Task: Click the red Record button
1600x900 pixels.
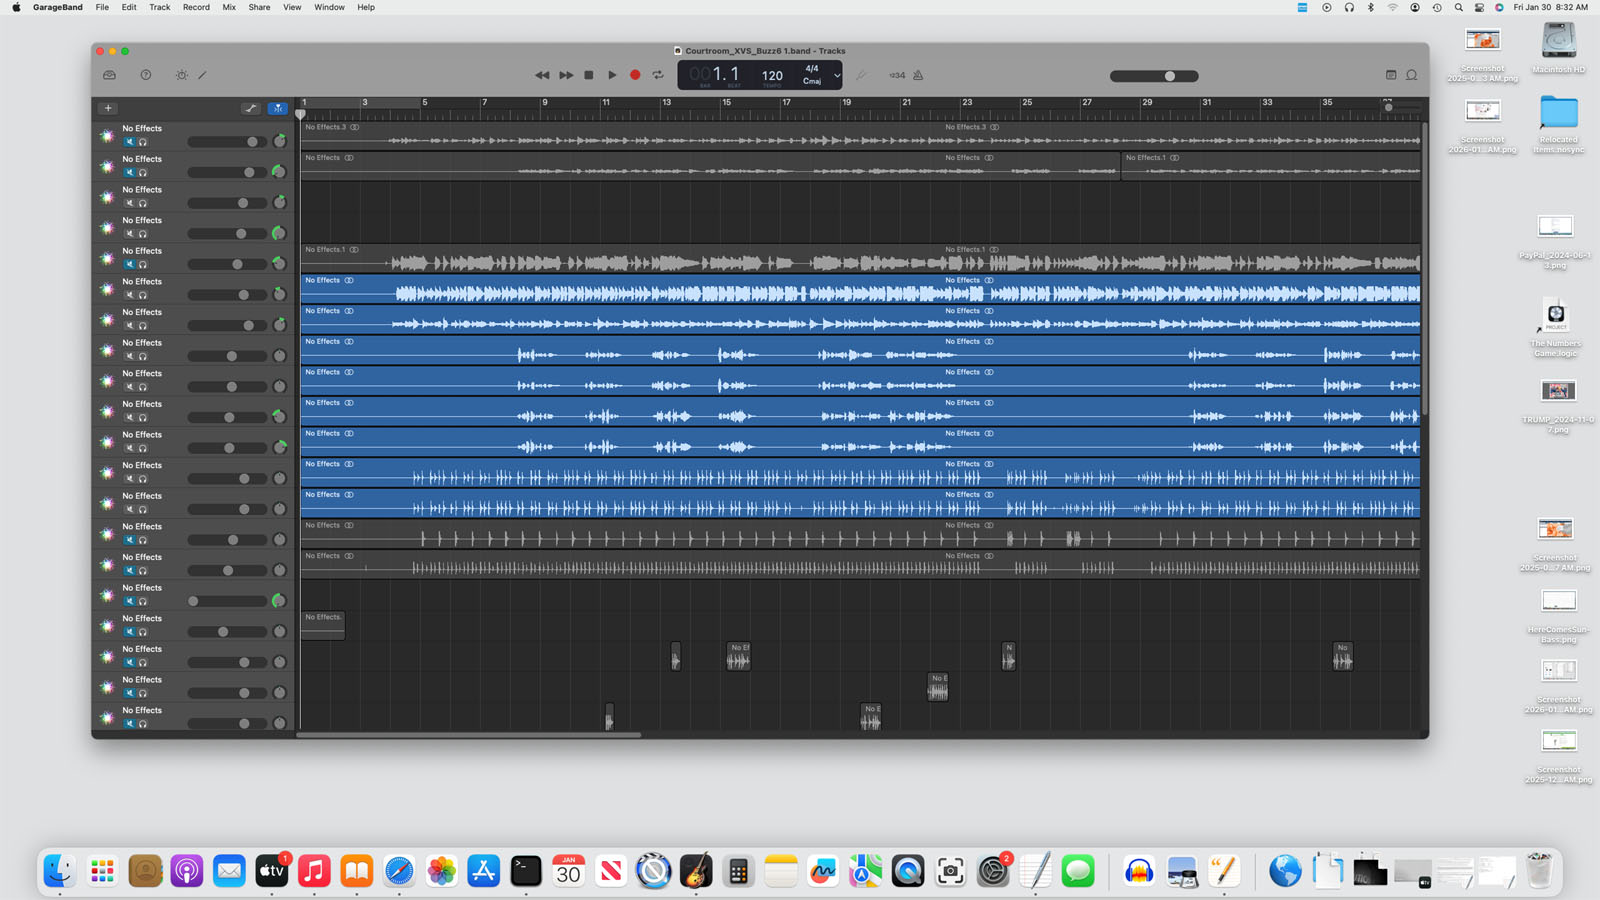Action: coord(635,75)
